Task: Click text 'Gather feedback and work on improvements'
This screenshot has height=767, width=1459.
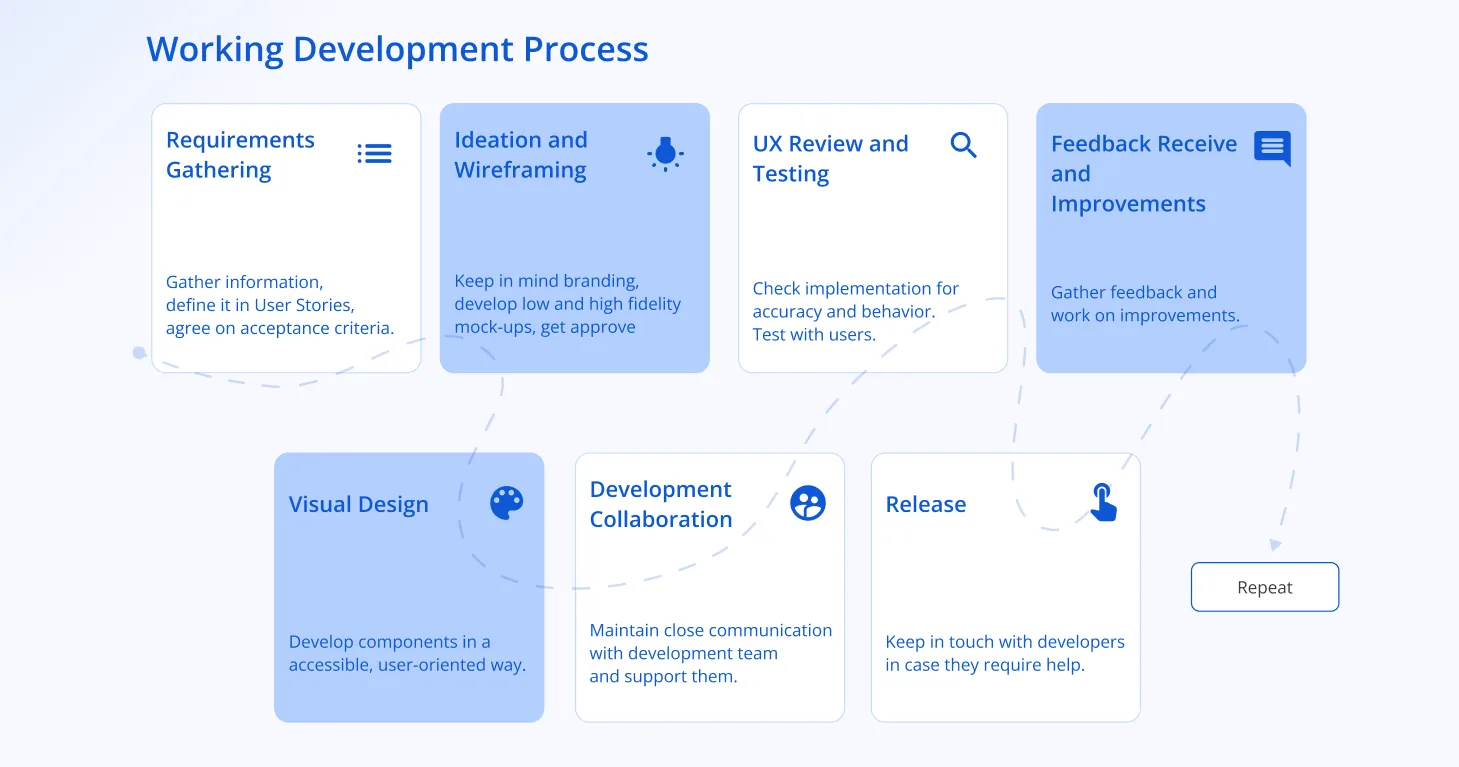Action: click(1145, 304)
